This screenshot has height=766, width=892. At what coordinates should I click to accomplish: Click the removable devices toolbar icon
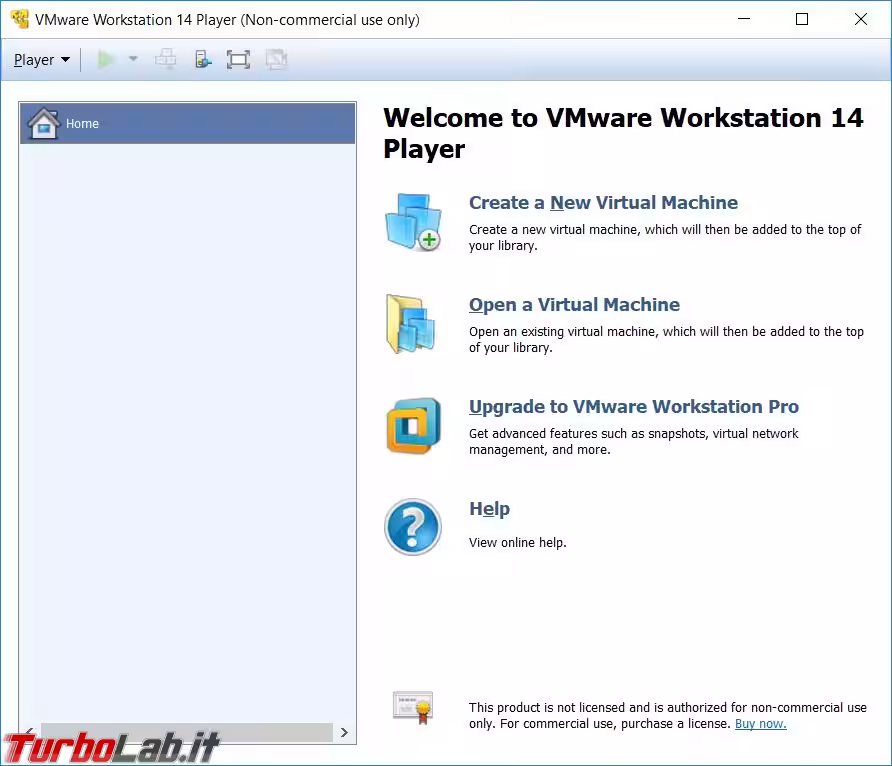coord(203,60)
